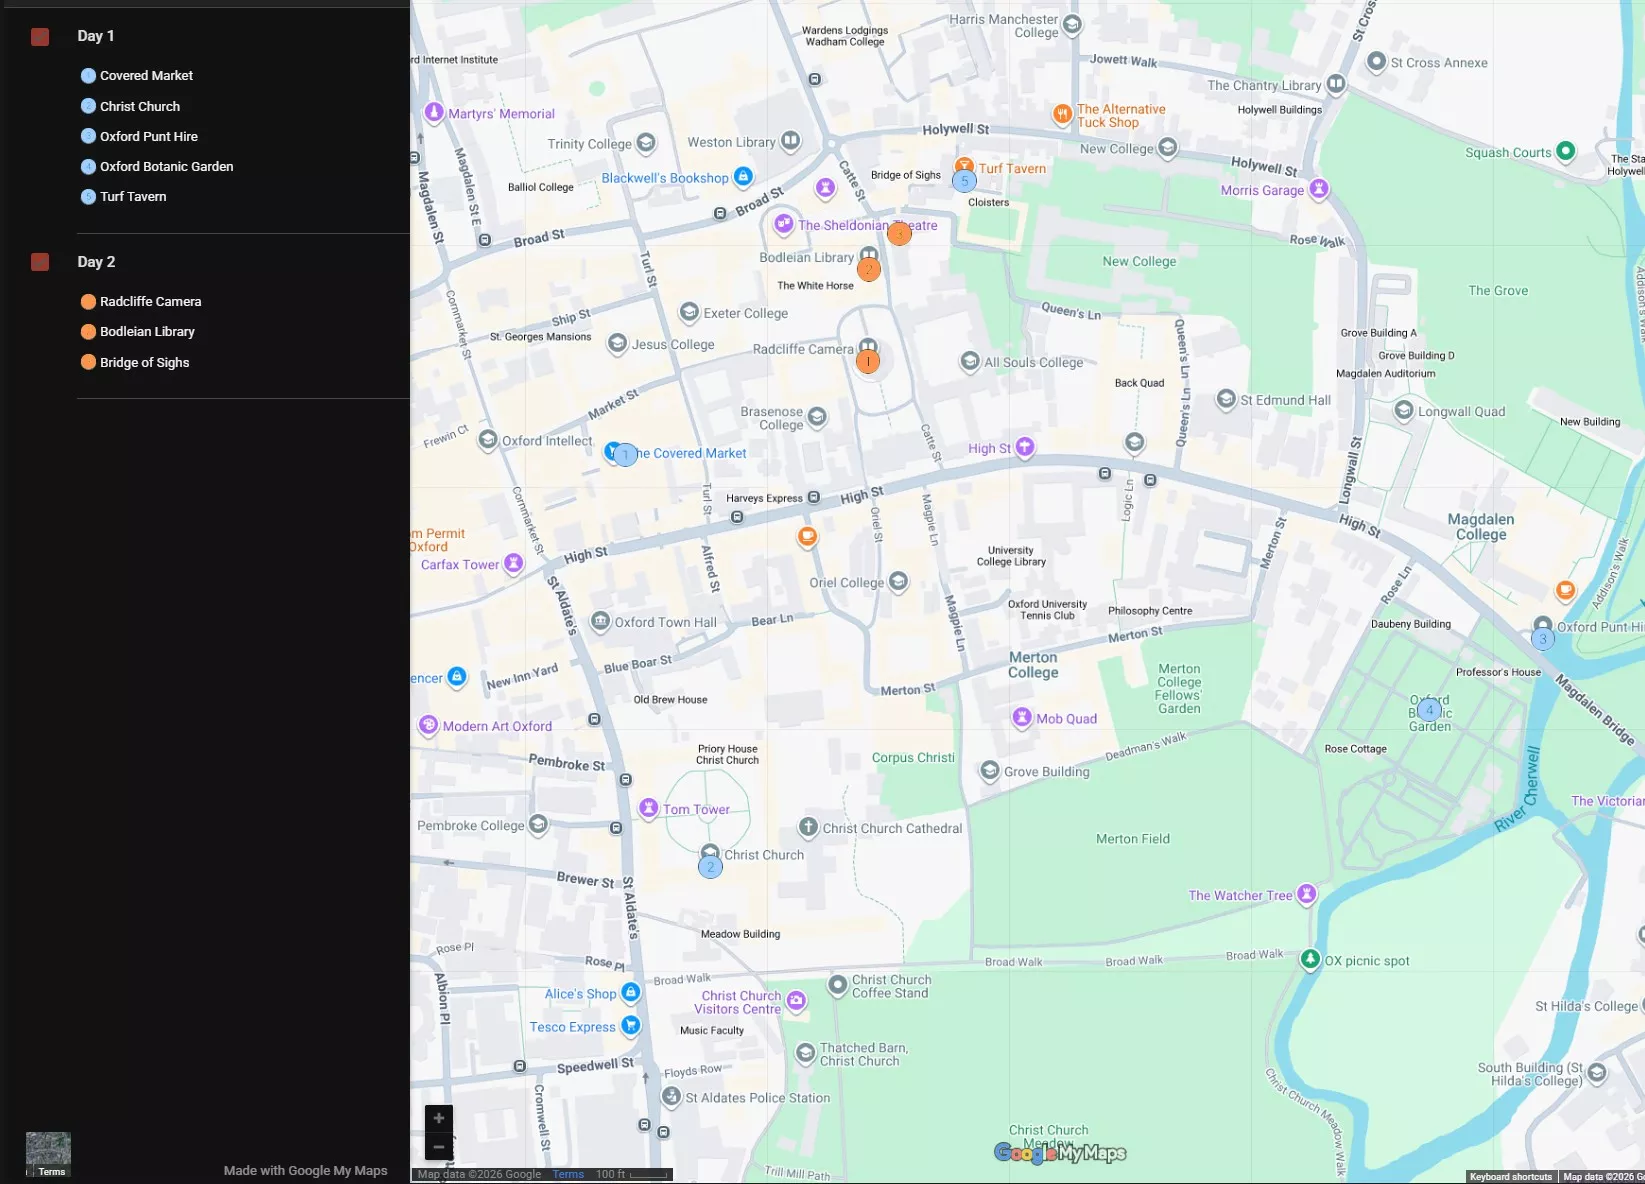
Task: Click The Sheldonian Theatre icon
Action: [x=784, y=224]
